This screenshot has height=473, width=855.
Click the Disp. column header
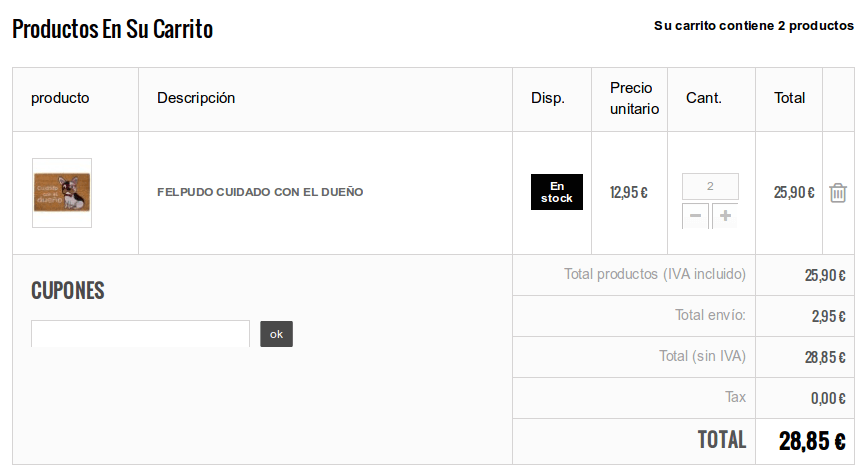pos(548,98)
